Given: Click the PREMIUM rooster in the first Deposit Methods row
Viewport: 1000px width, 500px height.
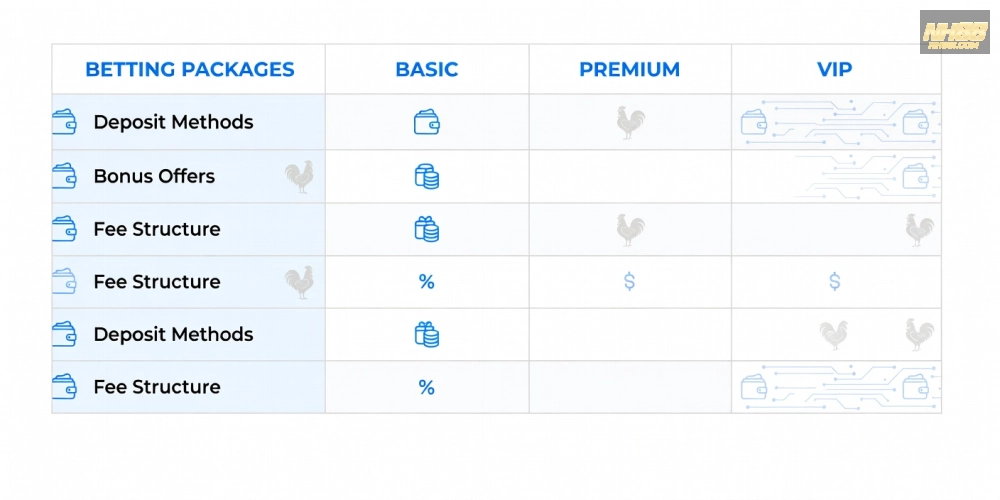Looking at the screenshot, I should tap(630, 123).
